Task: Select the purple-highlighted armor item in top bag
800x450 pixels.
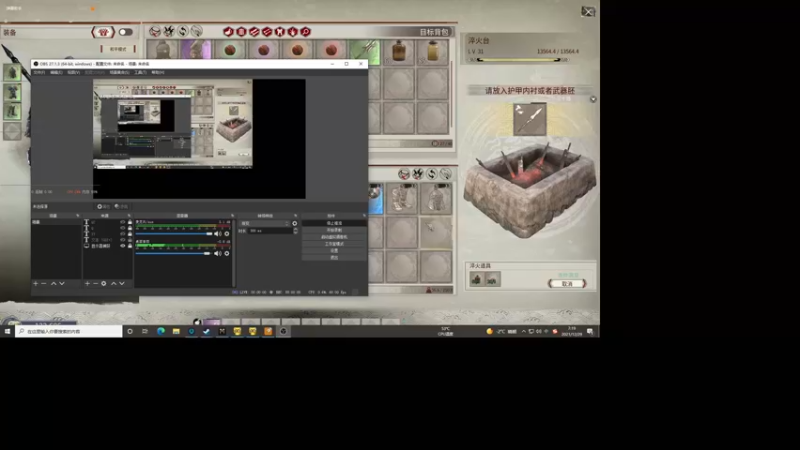Action: tap(196, 51)
